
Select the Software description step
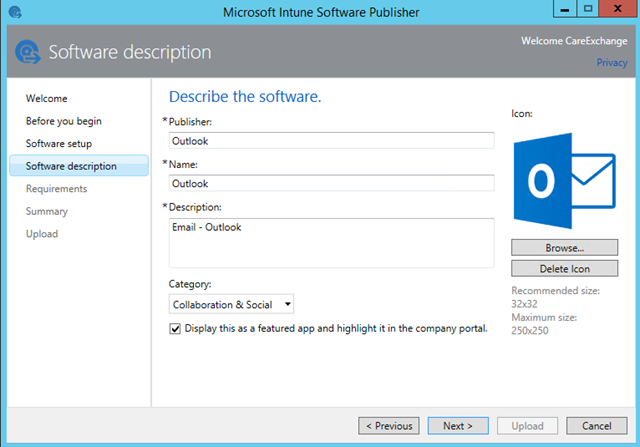pyautogui.click(x=79, y=166)
